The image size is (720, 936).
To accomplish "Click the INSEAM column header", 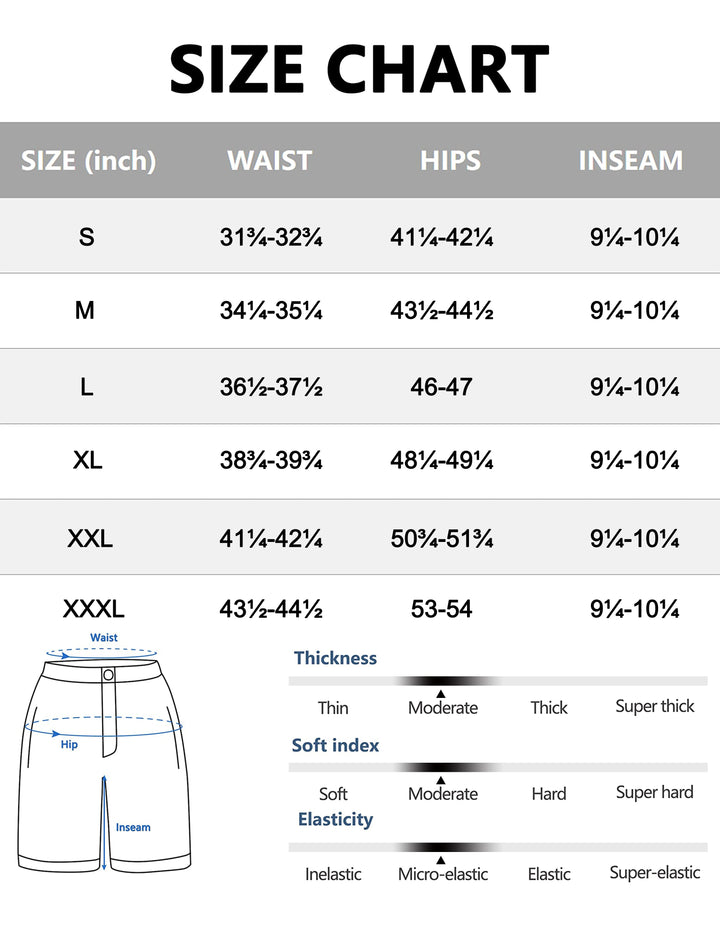I will [630, 160].
